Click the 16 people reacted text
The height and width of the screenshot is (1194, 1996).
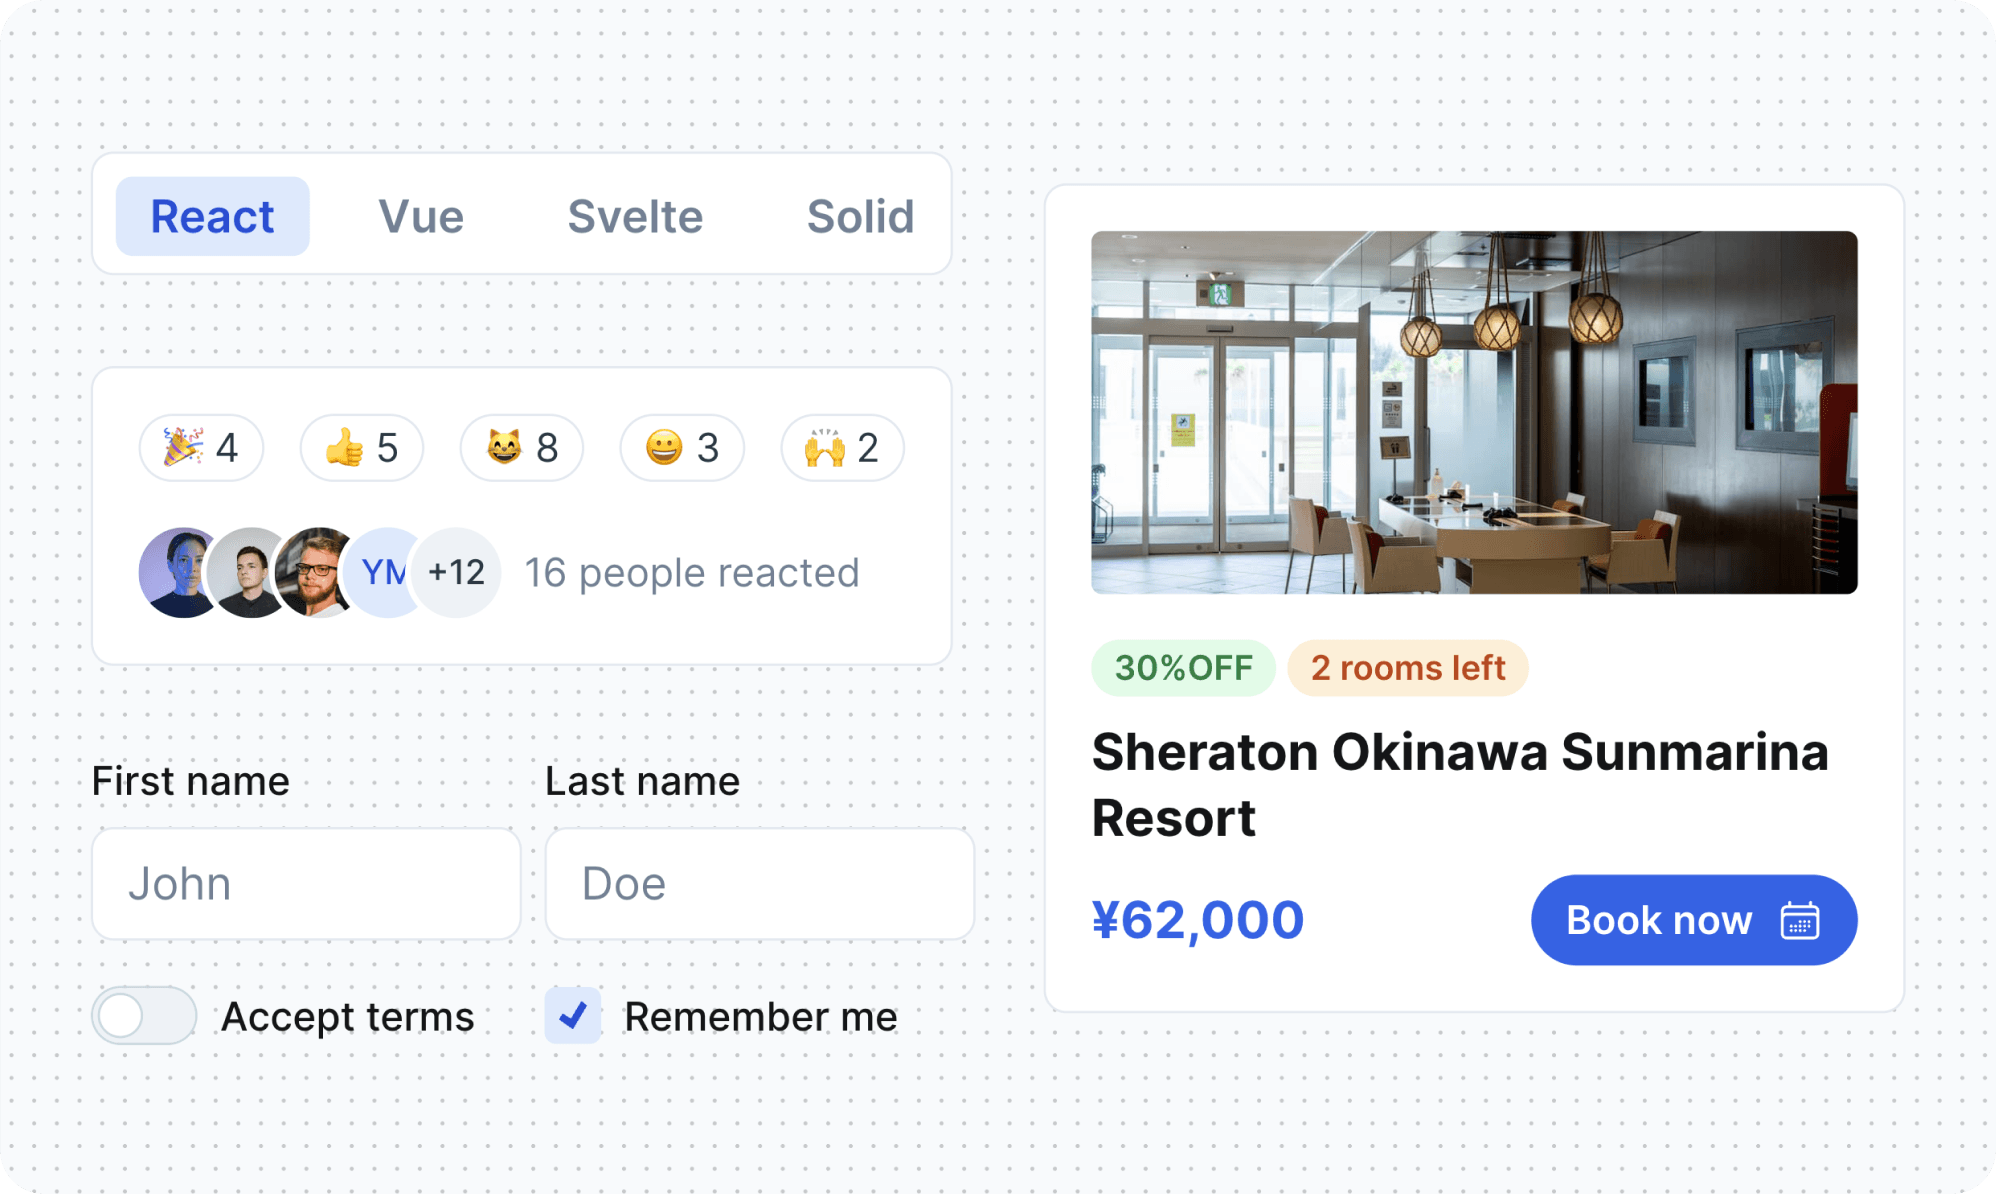click(x=692, y=573)
